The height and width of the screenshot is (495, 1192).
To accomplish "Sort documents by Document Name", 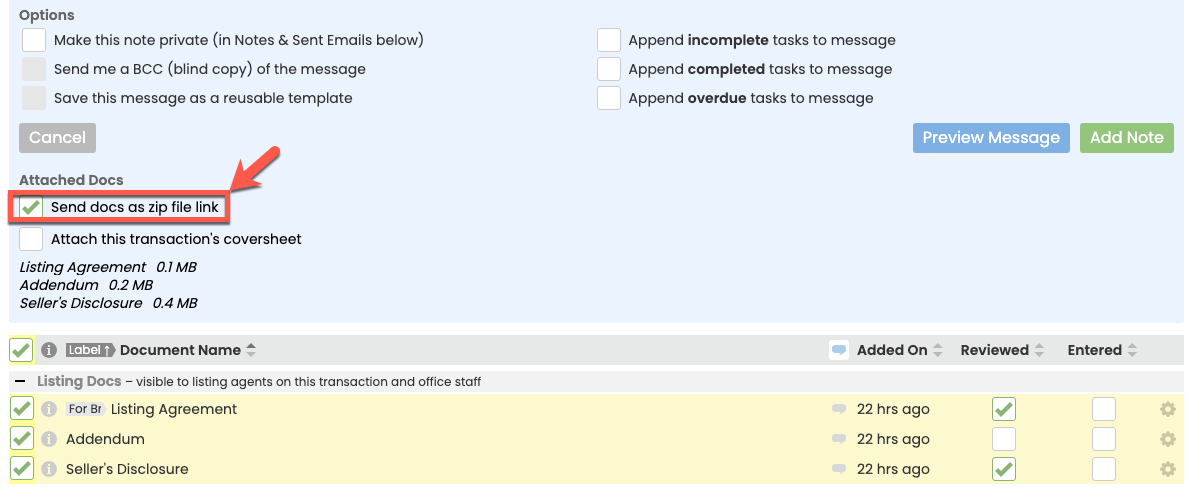I will (x=180, y=350).
